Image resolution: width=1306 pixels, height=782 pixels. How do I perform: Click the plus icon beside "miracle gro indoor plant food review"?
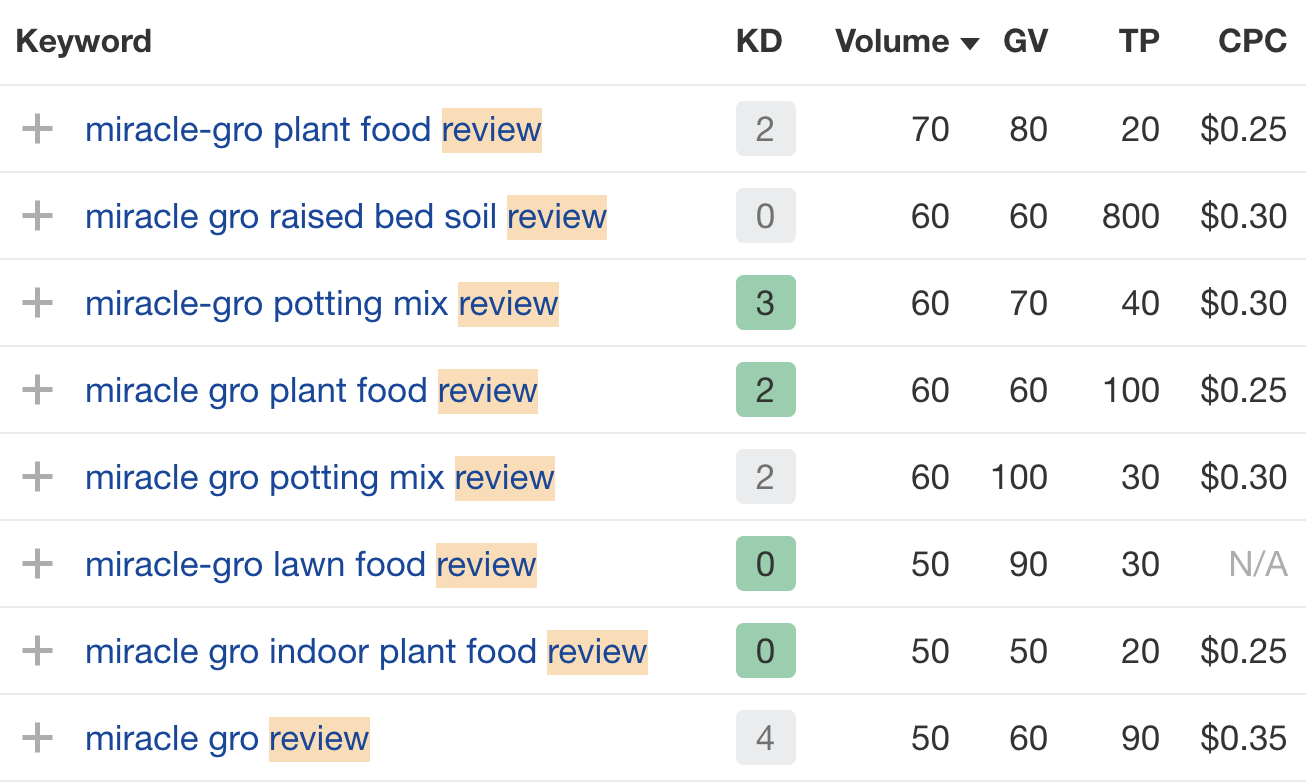coord(37,651)
